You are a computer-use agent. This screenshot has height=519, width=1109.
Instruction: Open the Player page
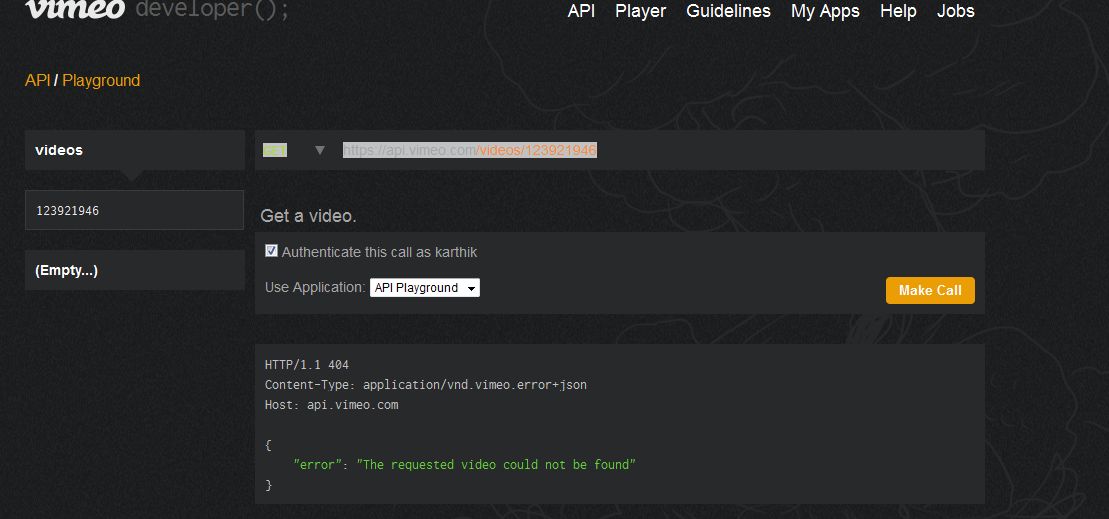pos(641,11)
